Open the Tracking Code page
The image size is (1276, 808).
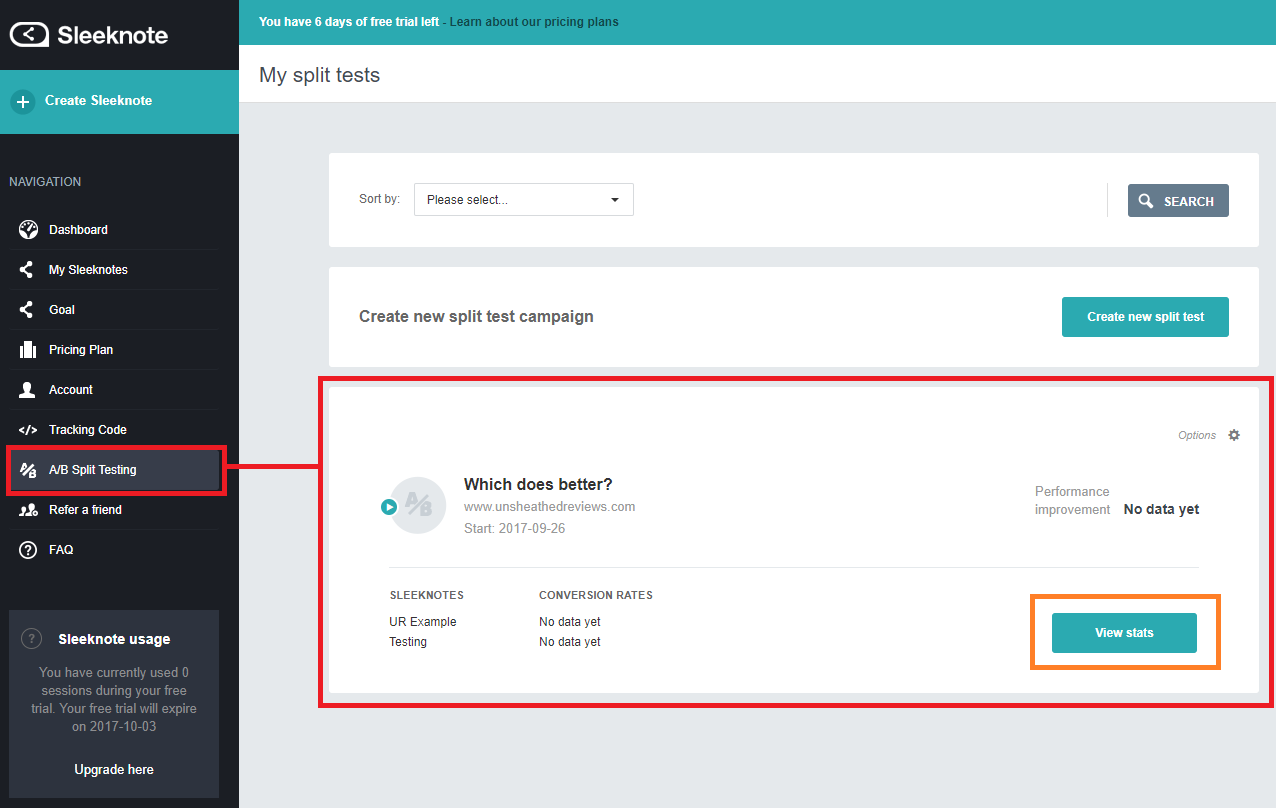(113, 430)
